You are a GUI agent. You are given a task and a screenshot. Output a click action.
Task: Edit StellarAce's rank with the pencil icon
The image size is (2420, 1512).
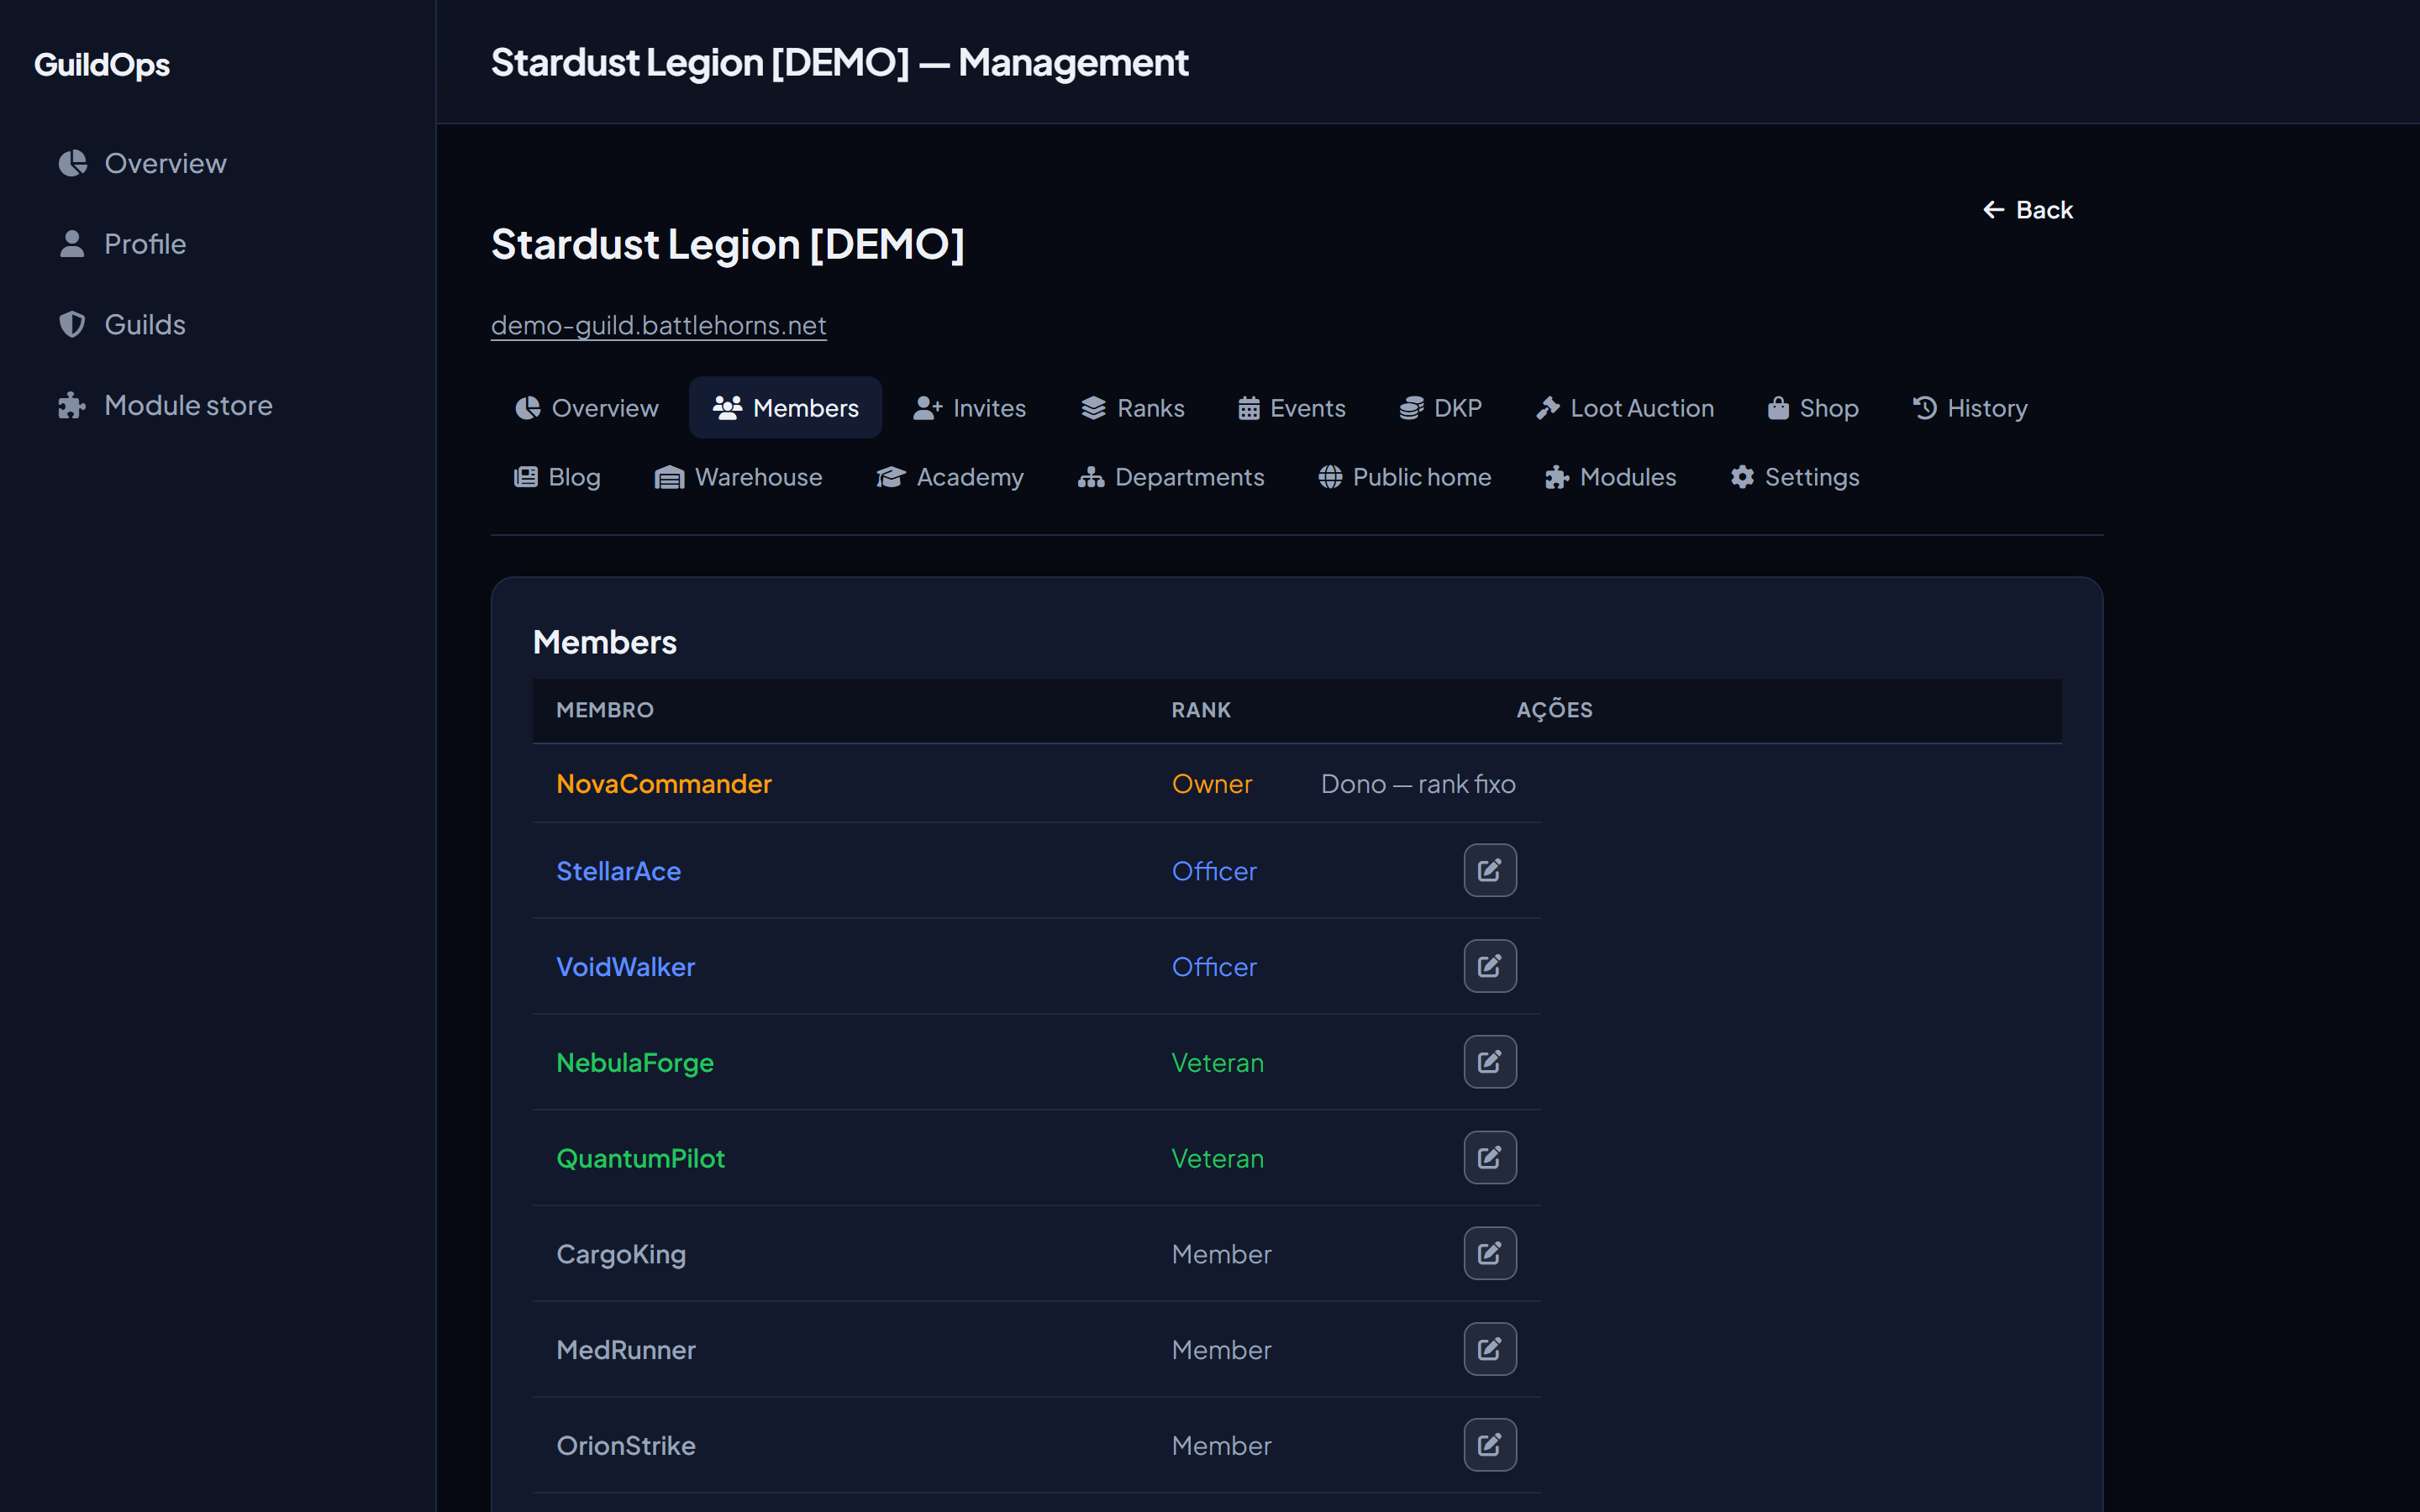click(x=1490, y=870)
